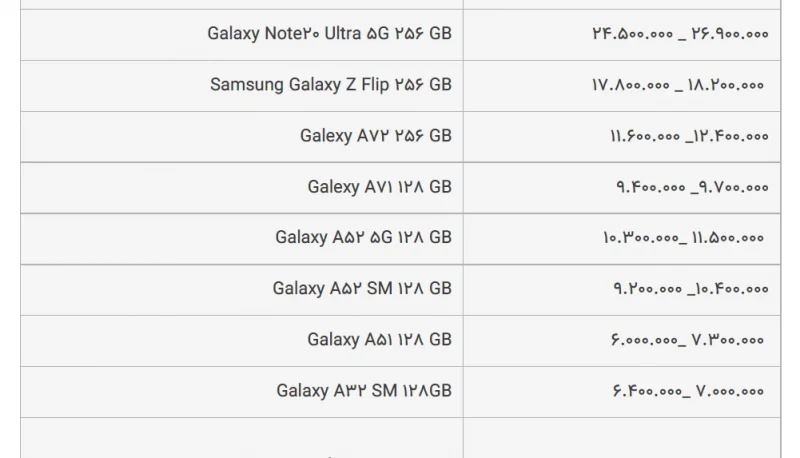
Task: Click the model-name cell below Galaxy A32 SM
Action: point(241,438)
